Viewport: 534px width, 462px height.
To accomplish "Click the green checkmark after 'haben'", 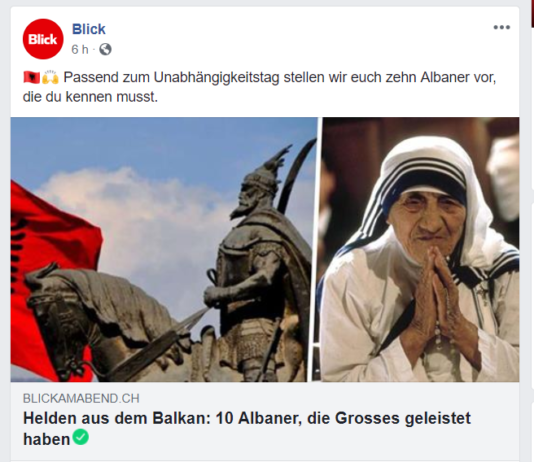I will pos(81,437).
